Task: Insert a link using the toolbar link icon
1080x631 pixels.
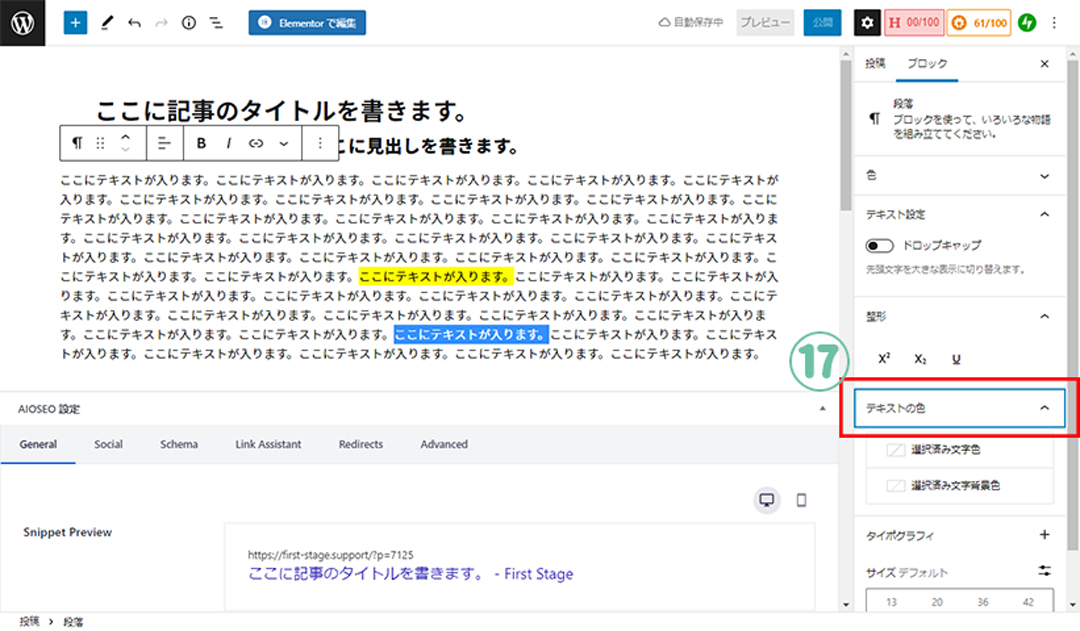Action: tap(255, 143)
